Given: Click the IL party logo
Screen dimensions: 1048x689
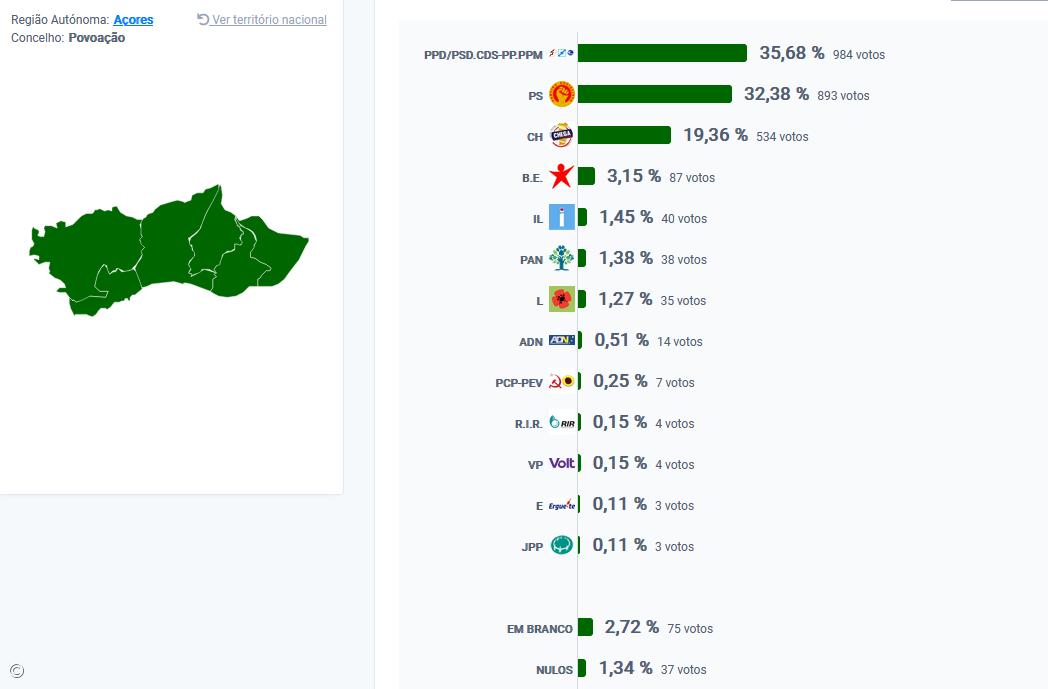Looking at the screenshot, I should tap(562, 217).
